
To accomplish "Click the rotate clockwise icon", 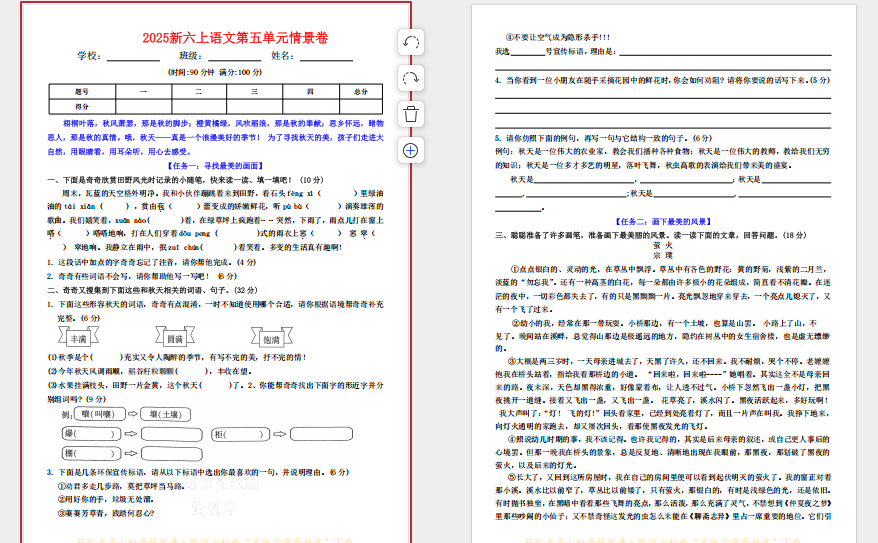I will 410,78.
